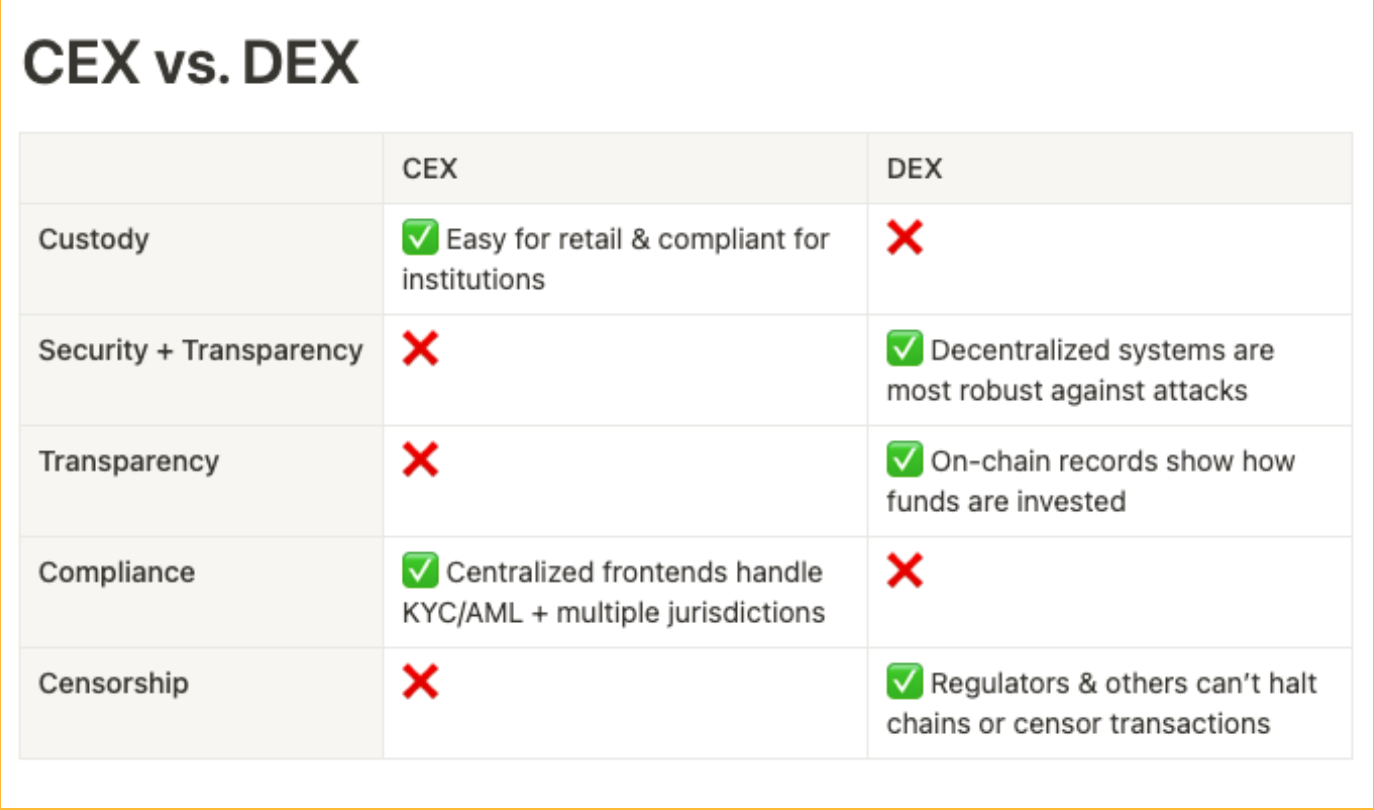
Task: Click green checkmark beside Centralized frontends text
Action: pyautogui.click(x=420, y=572)
